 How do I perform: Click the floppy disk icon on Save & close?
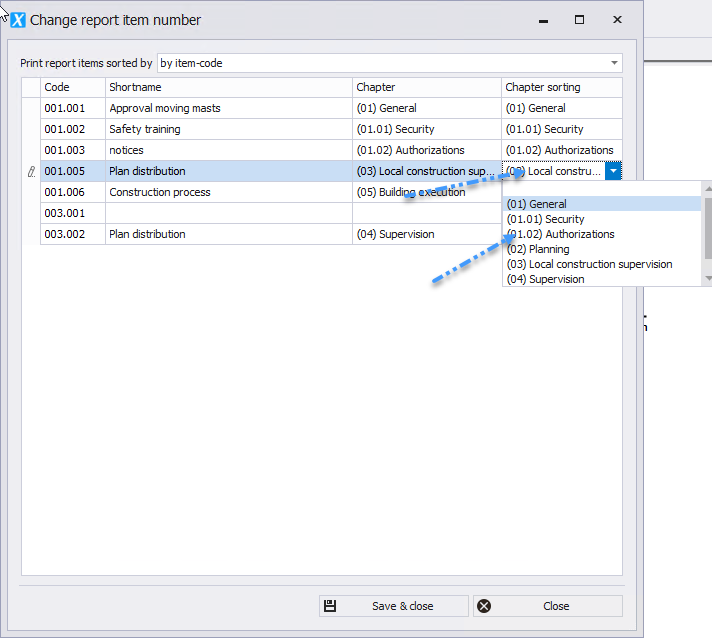(330, 606)
